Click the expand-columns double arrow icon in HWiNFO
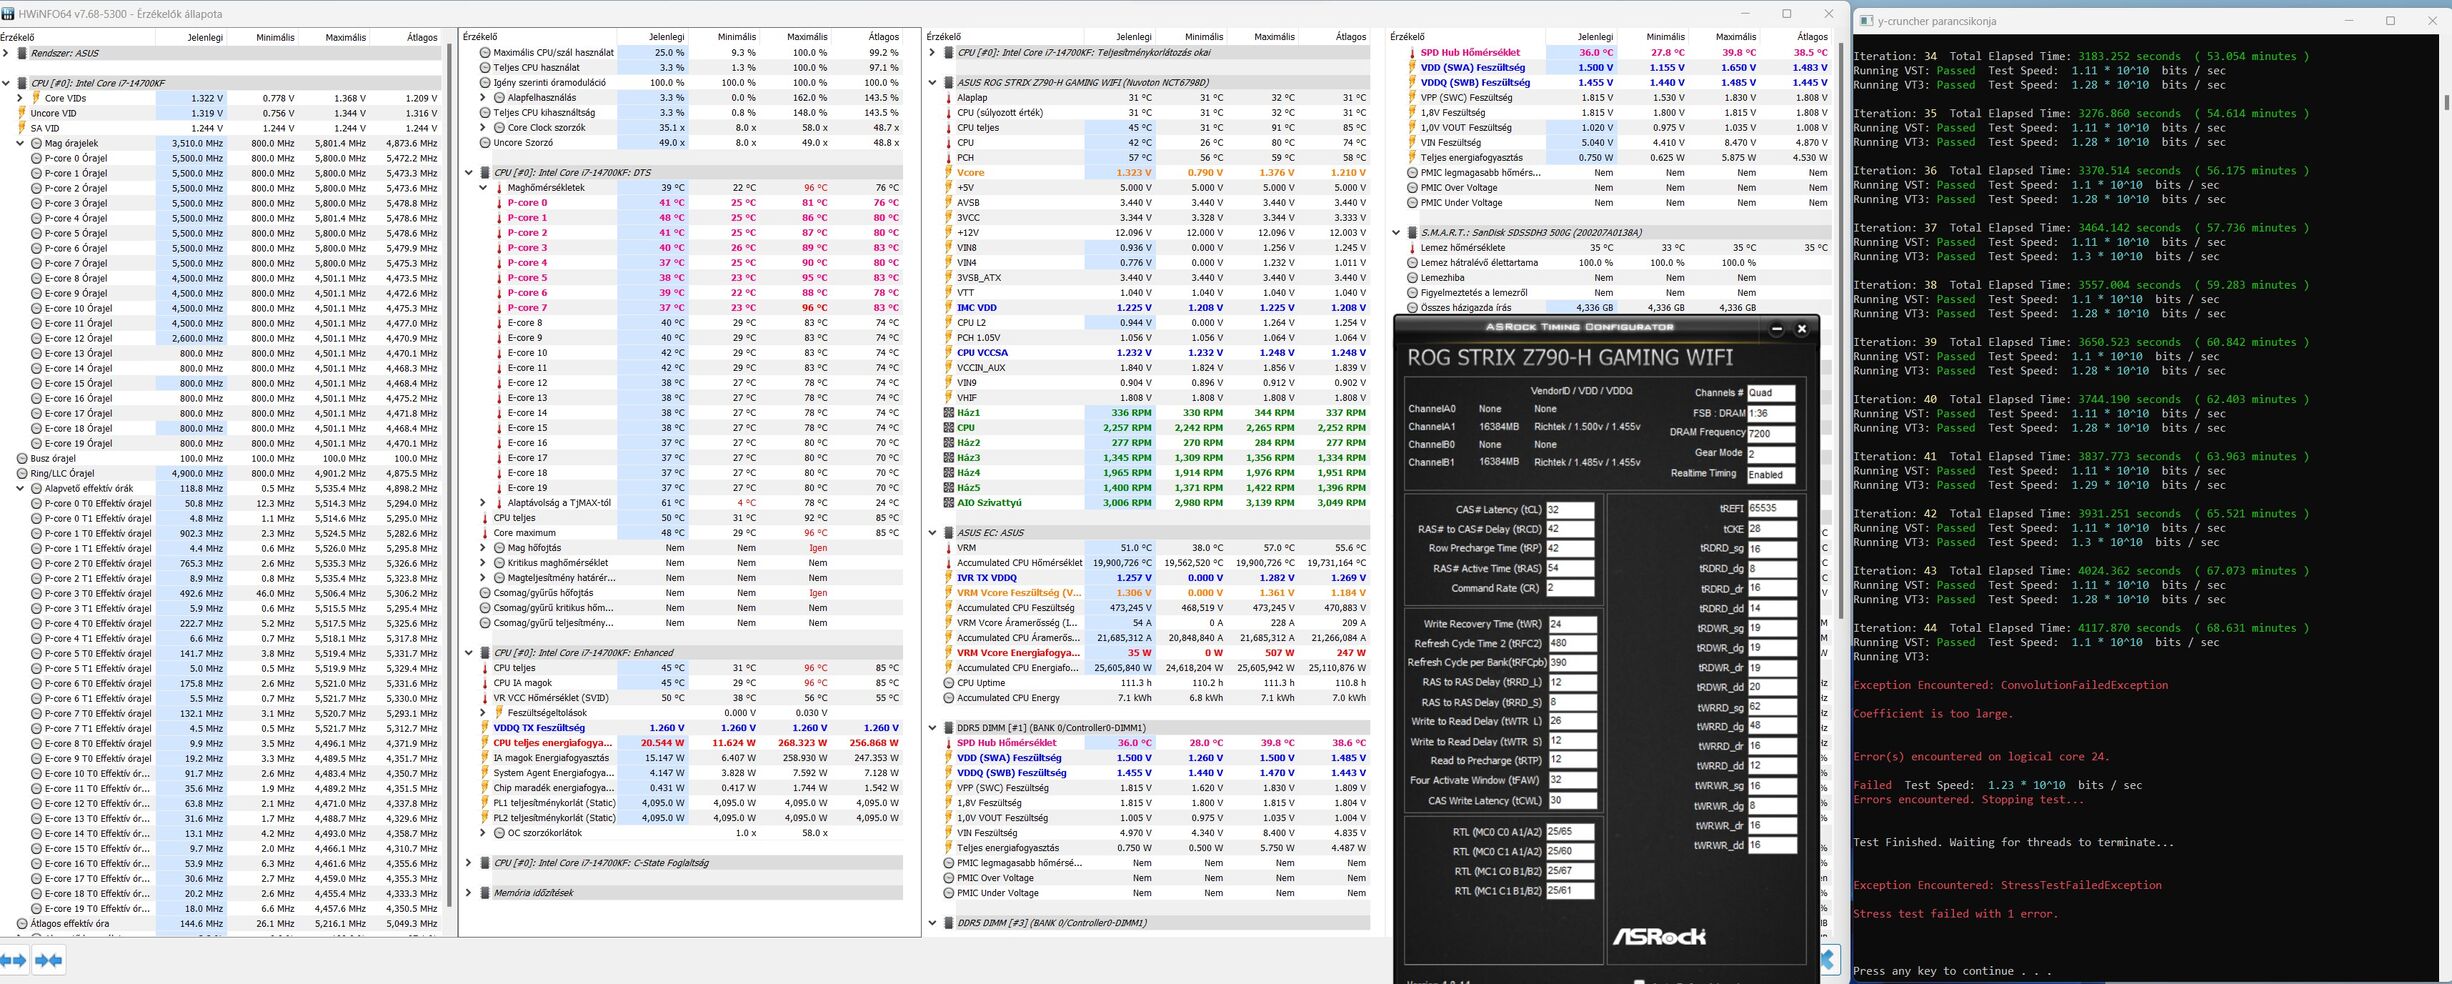Screen dimensions: 2452x984 (x=14, y=961)
